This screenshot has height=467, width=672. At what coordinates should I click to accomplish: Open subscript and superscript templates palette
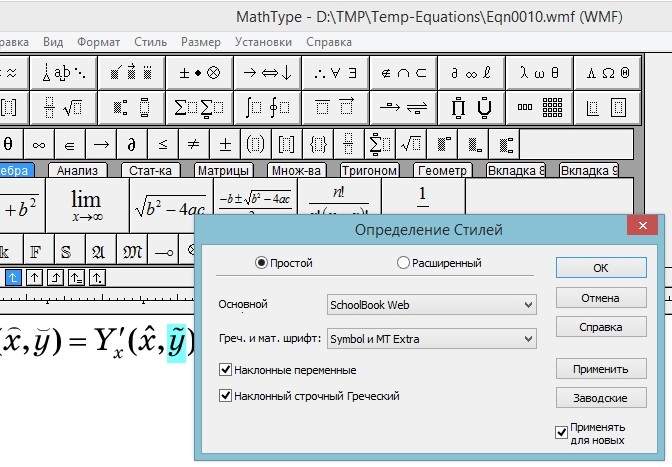point(131,107)
